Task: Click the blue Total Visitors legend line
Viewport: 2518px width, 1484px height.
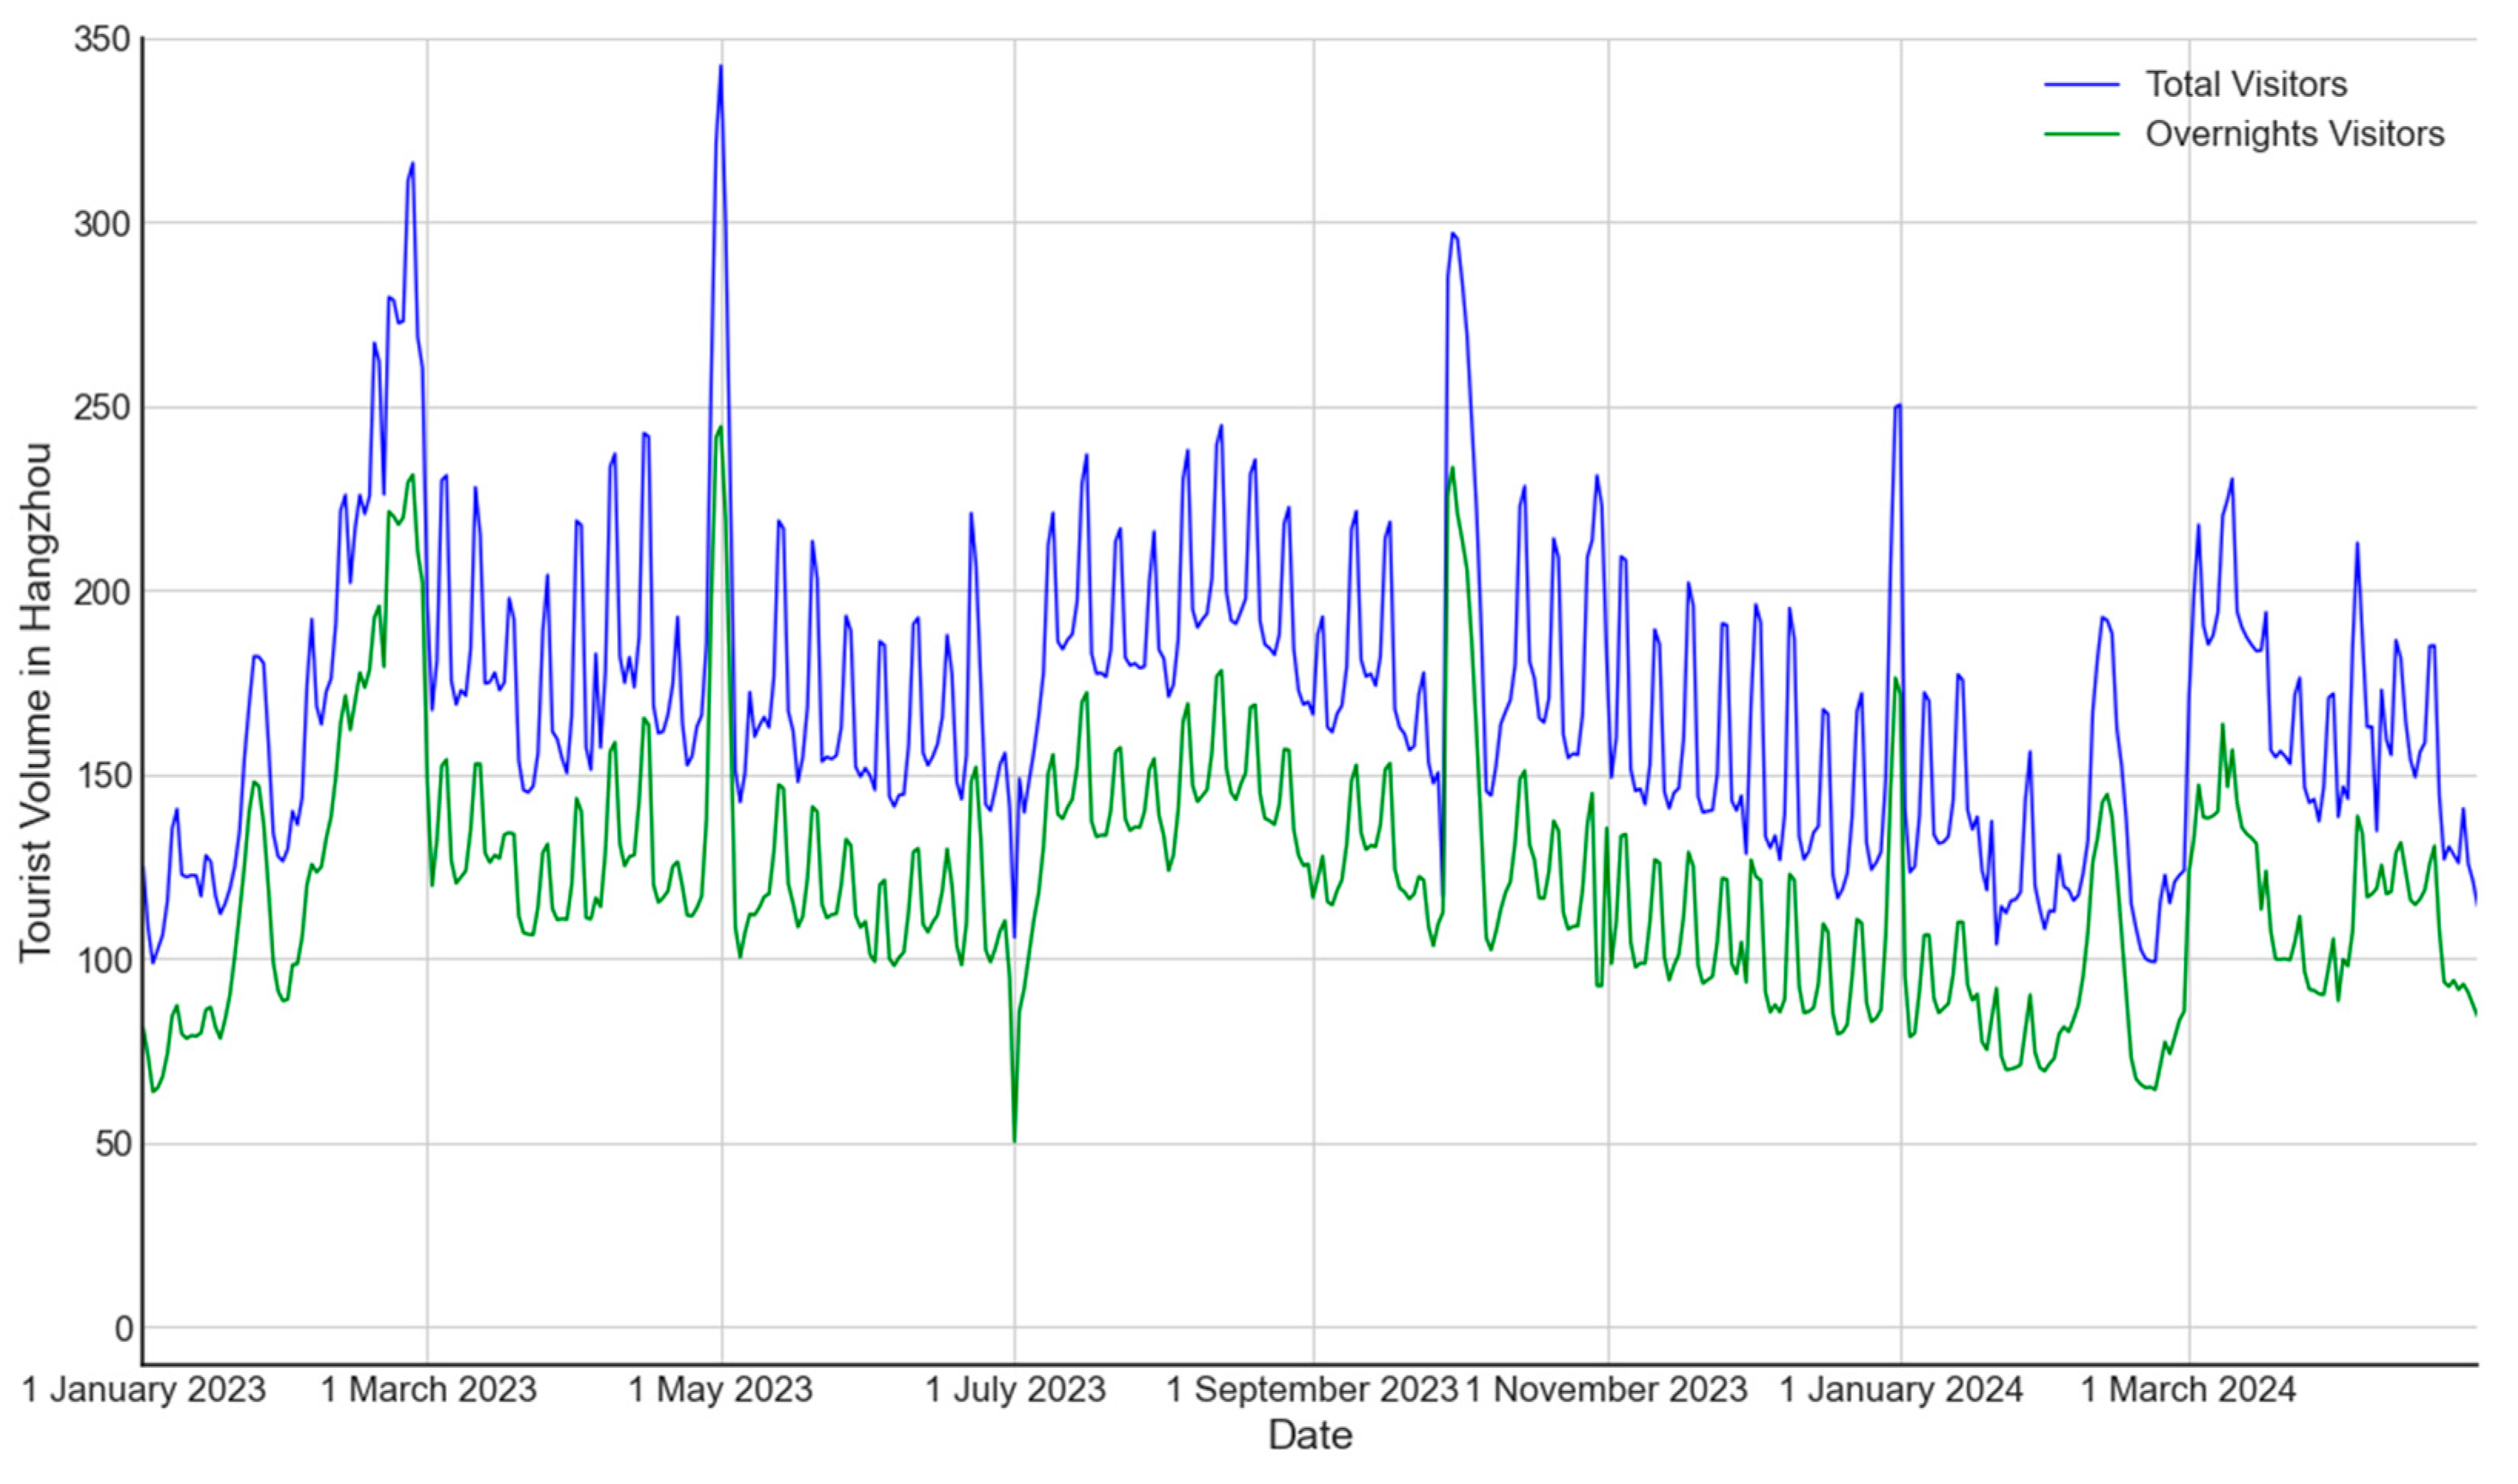Action: [2081, 85]
